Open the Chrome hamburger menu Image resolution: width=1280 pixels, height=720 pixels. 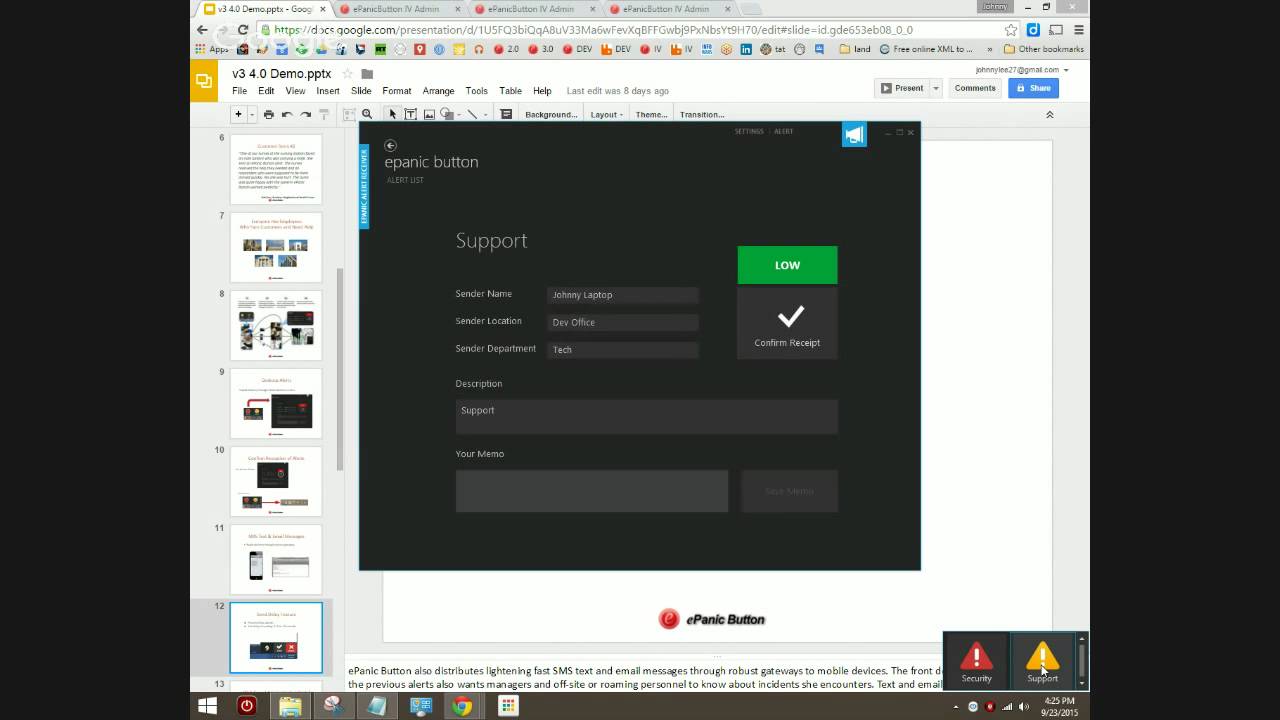coord(1078,30)
